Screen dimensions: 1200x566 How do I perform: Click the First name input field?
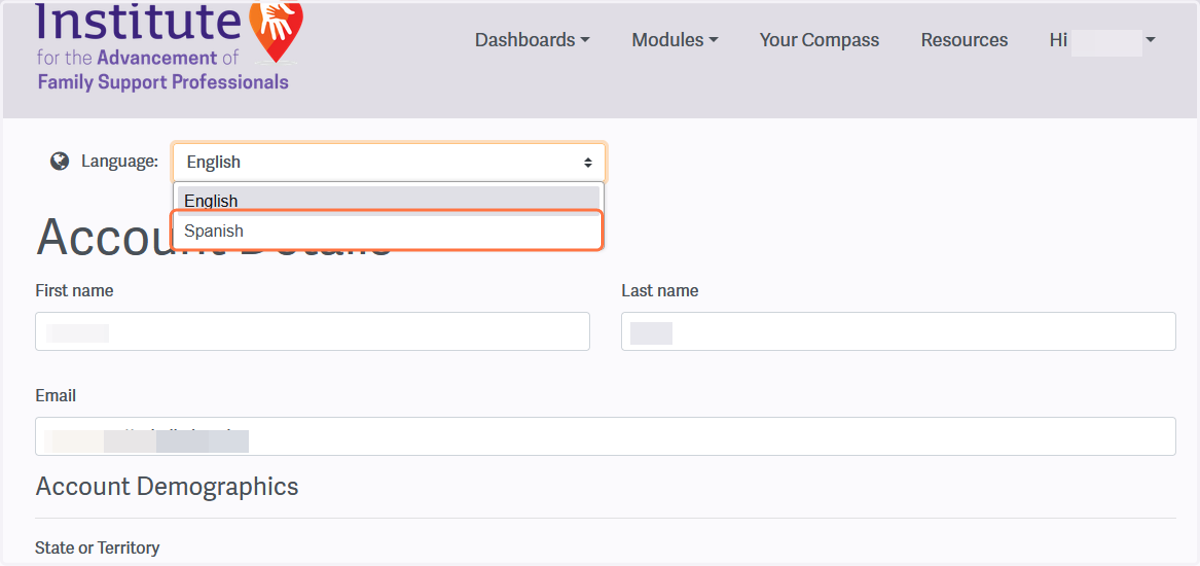coord(312,331)
